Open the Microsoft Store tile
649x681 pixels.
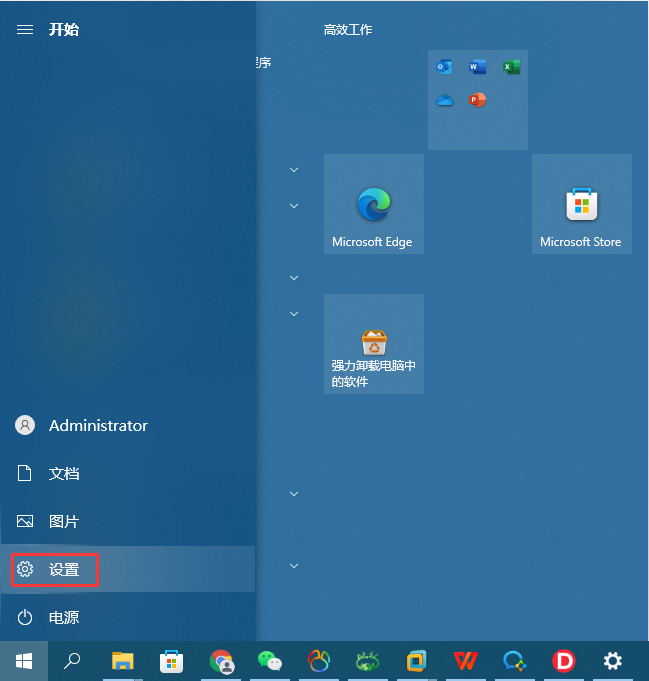pyautogui.click(x=581, y=204)
